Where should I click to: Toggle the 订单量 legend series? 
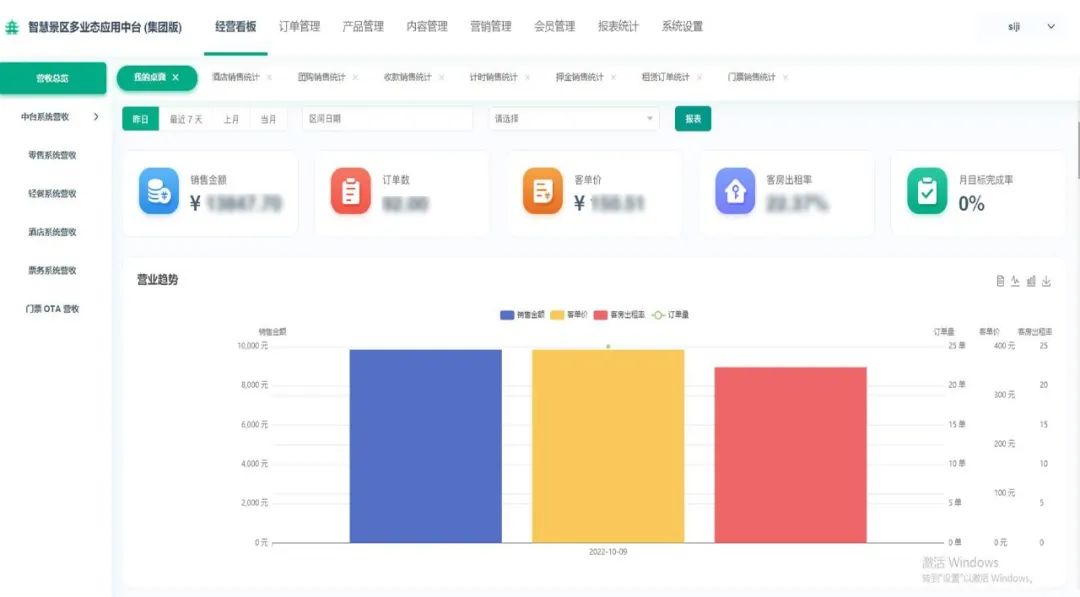pos(670,315)
